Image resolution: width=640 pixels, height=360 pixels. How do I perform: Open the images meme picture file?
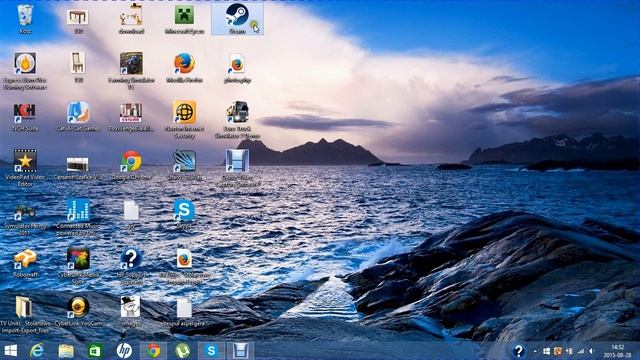click(x=131, y=307)
